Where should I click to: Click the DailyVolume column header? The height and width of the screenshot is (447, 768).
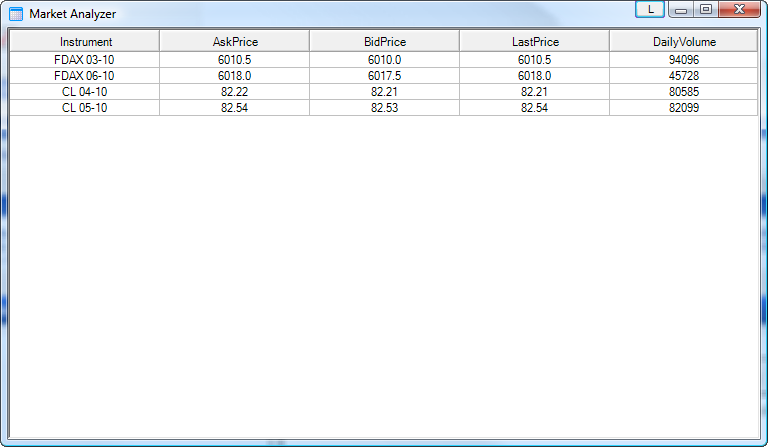coord(684,42)
